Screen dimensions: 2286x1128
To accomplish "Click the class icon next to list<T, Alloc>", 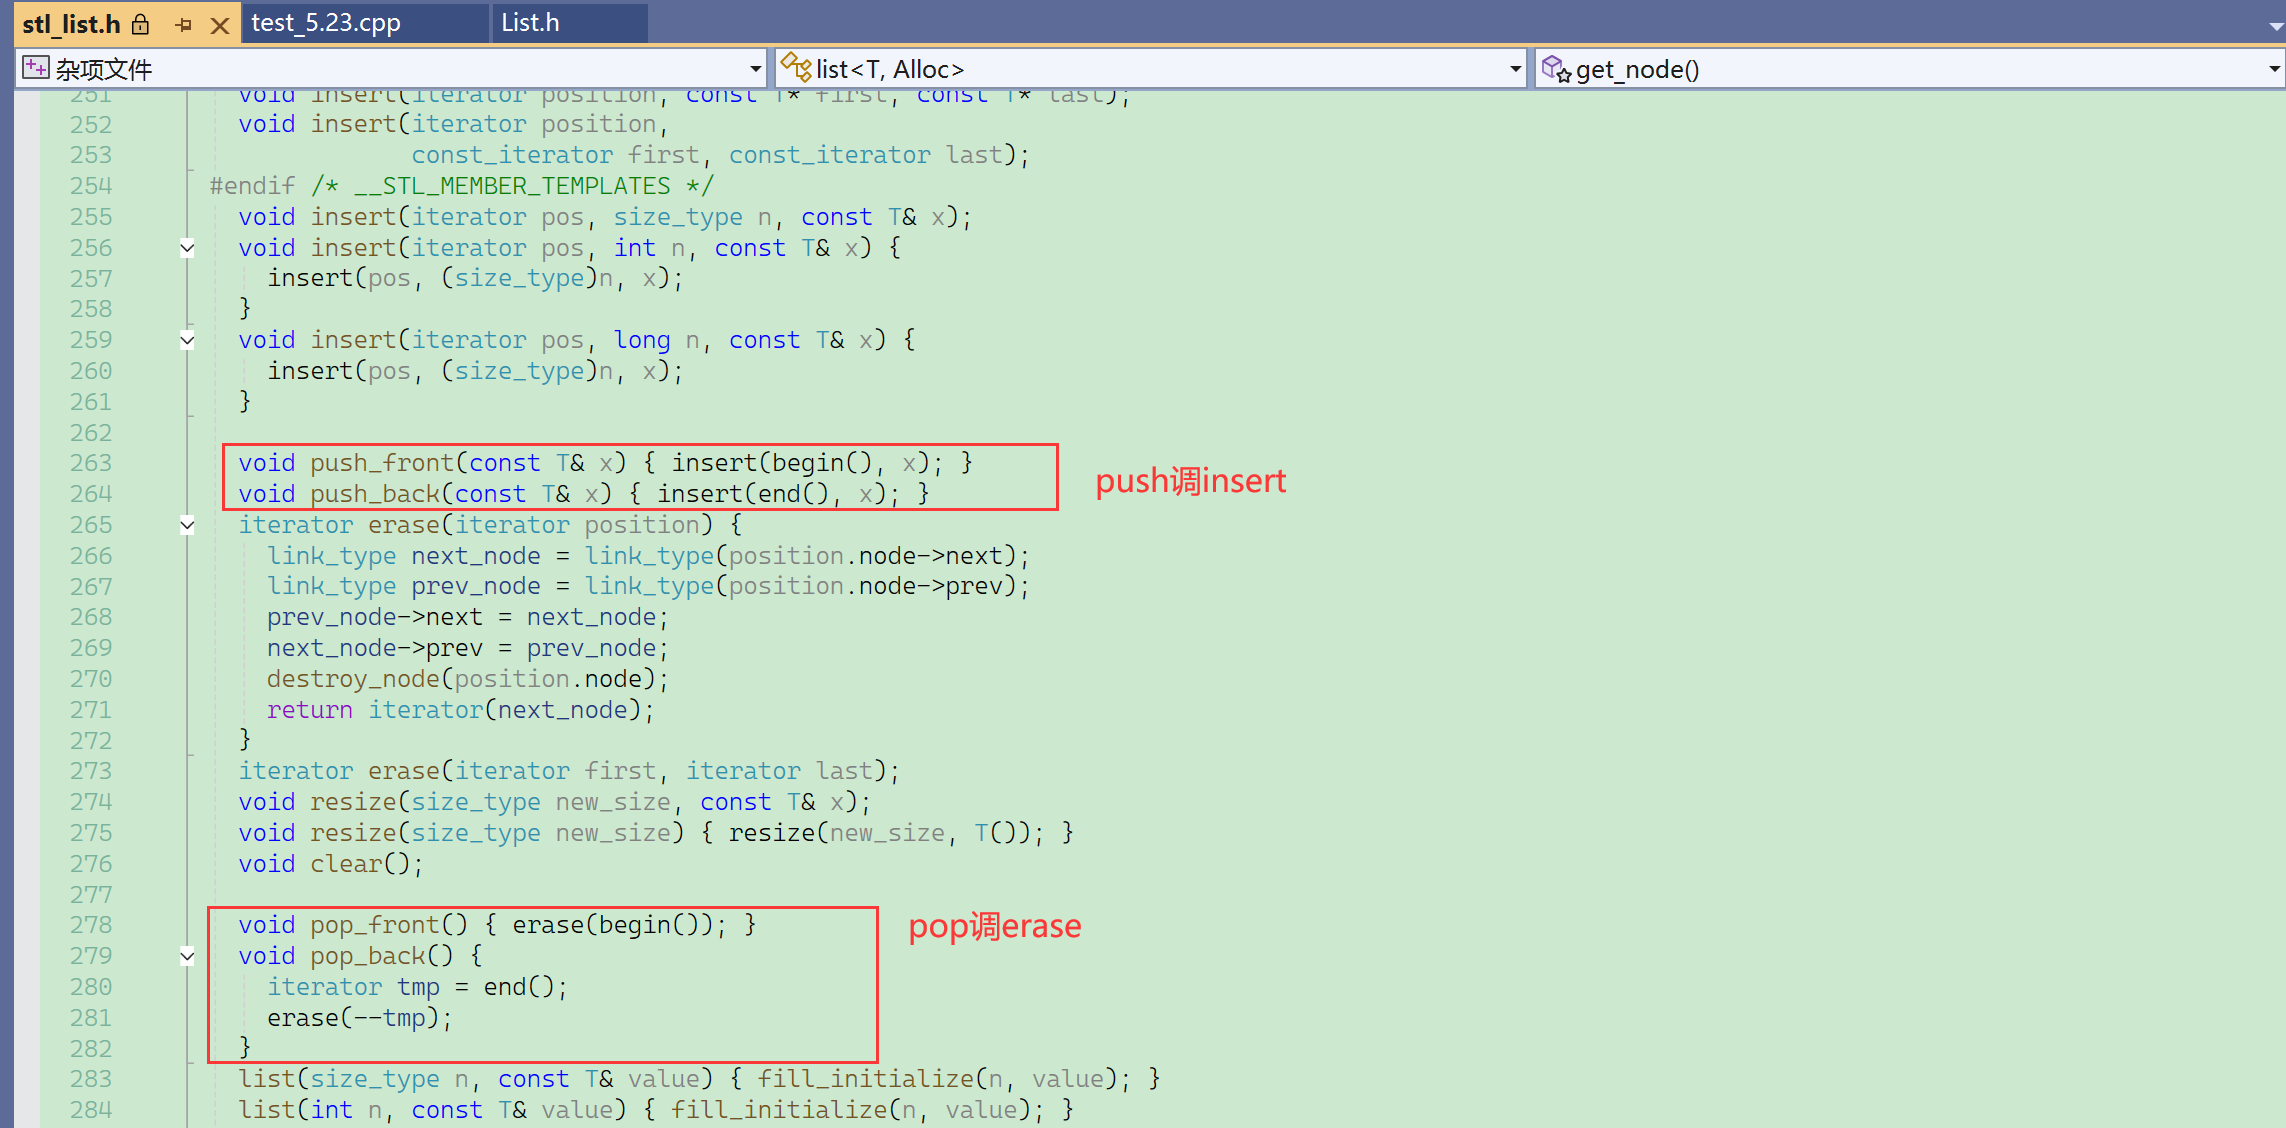I will click(x=796, y=68).
